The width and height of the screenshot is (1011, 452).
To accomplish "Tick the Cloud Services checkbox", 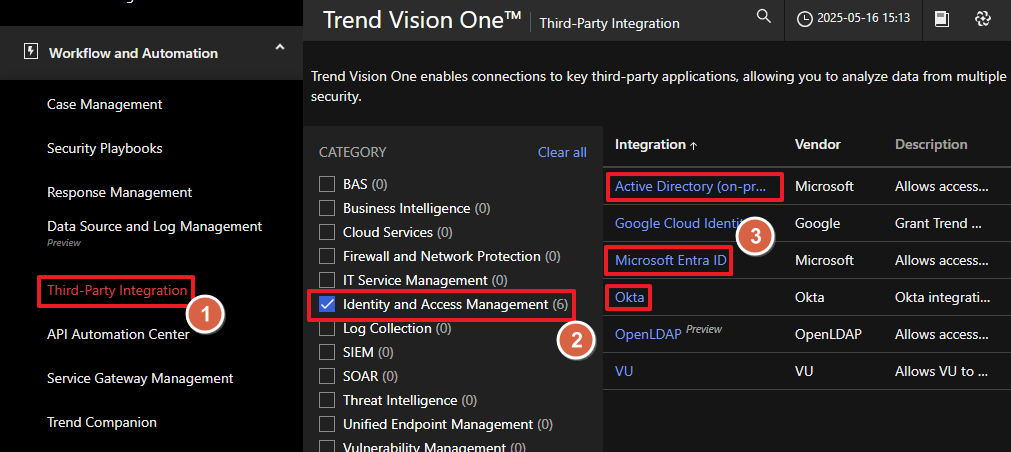I will coord(326,232).
